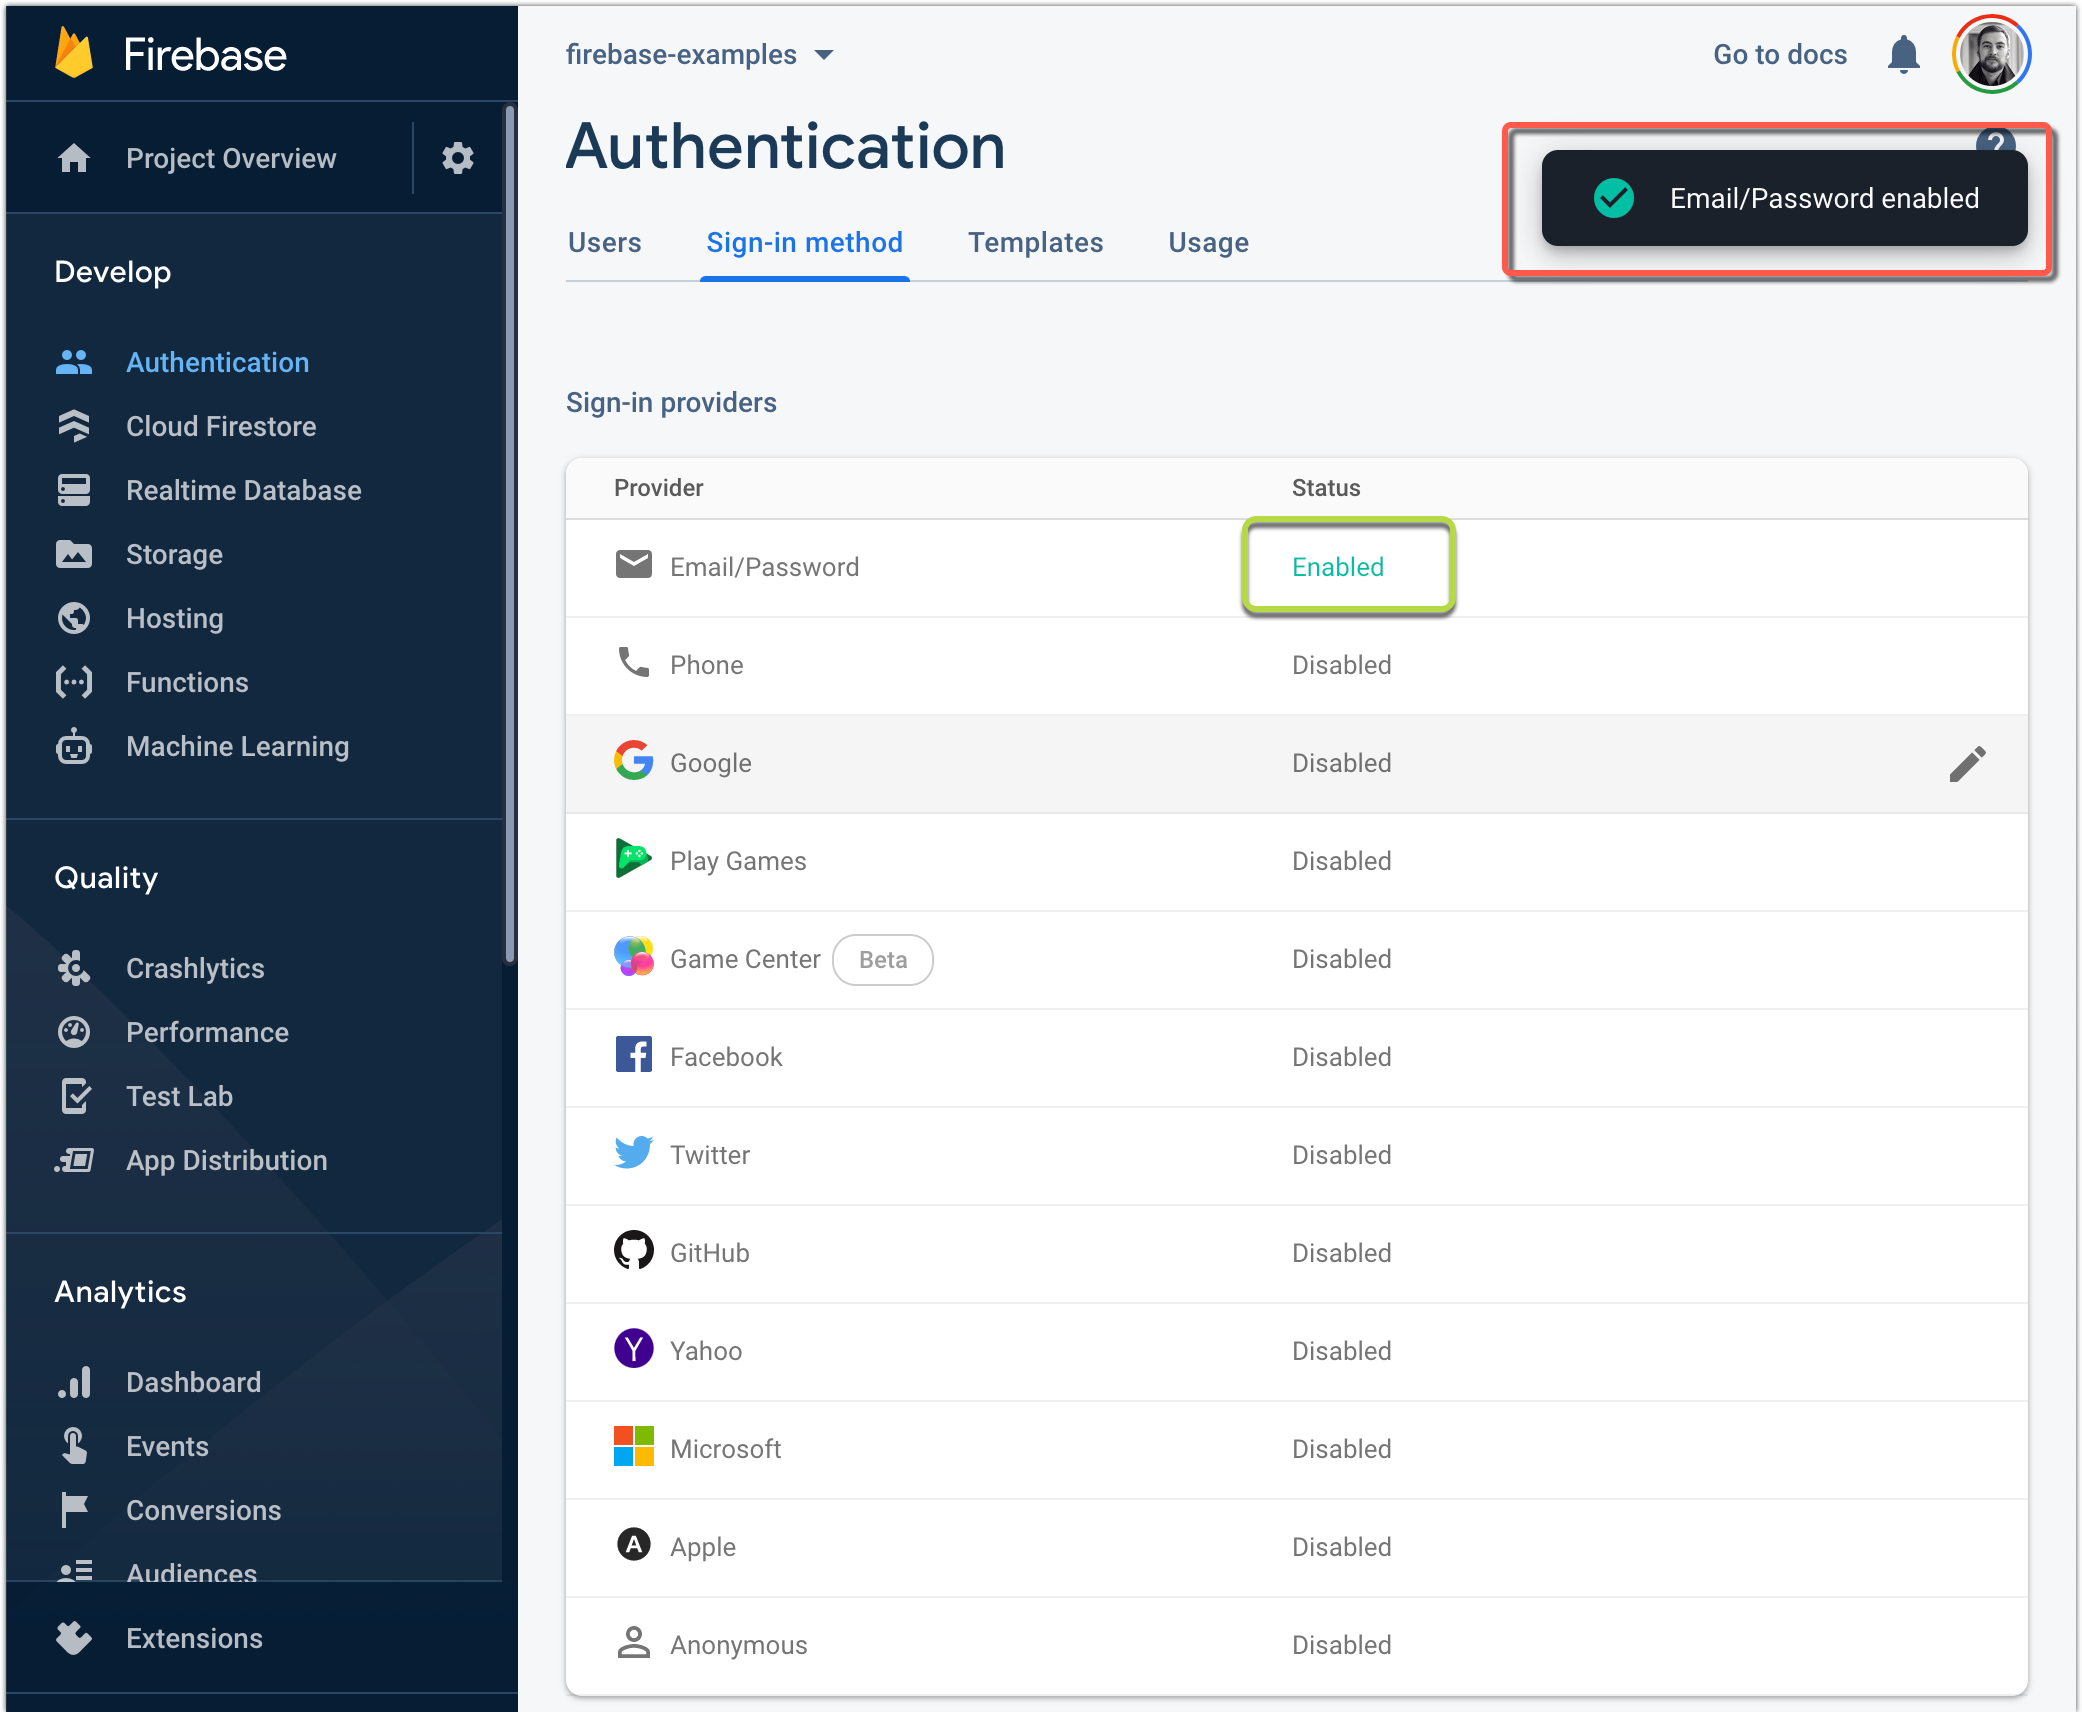Click the sidebar scrollbar
2082x1712 pixels.
[x=510, y=535]
